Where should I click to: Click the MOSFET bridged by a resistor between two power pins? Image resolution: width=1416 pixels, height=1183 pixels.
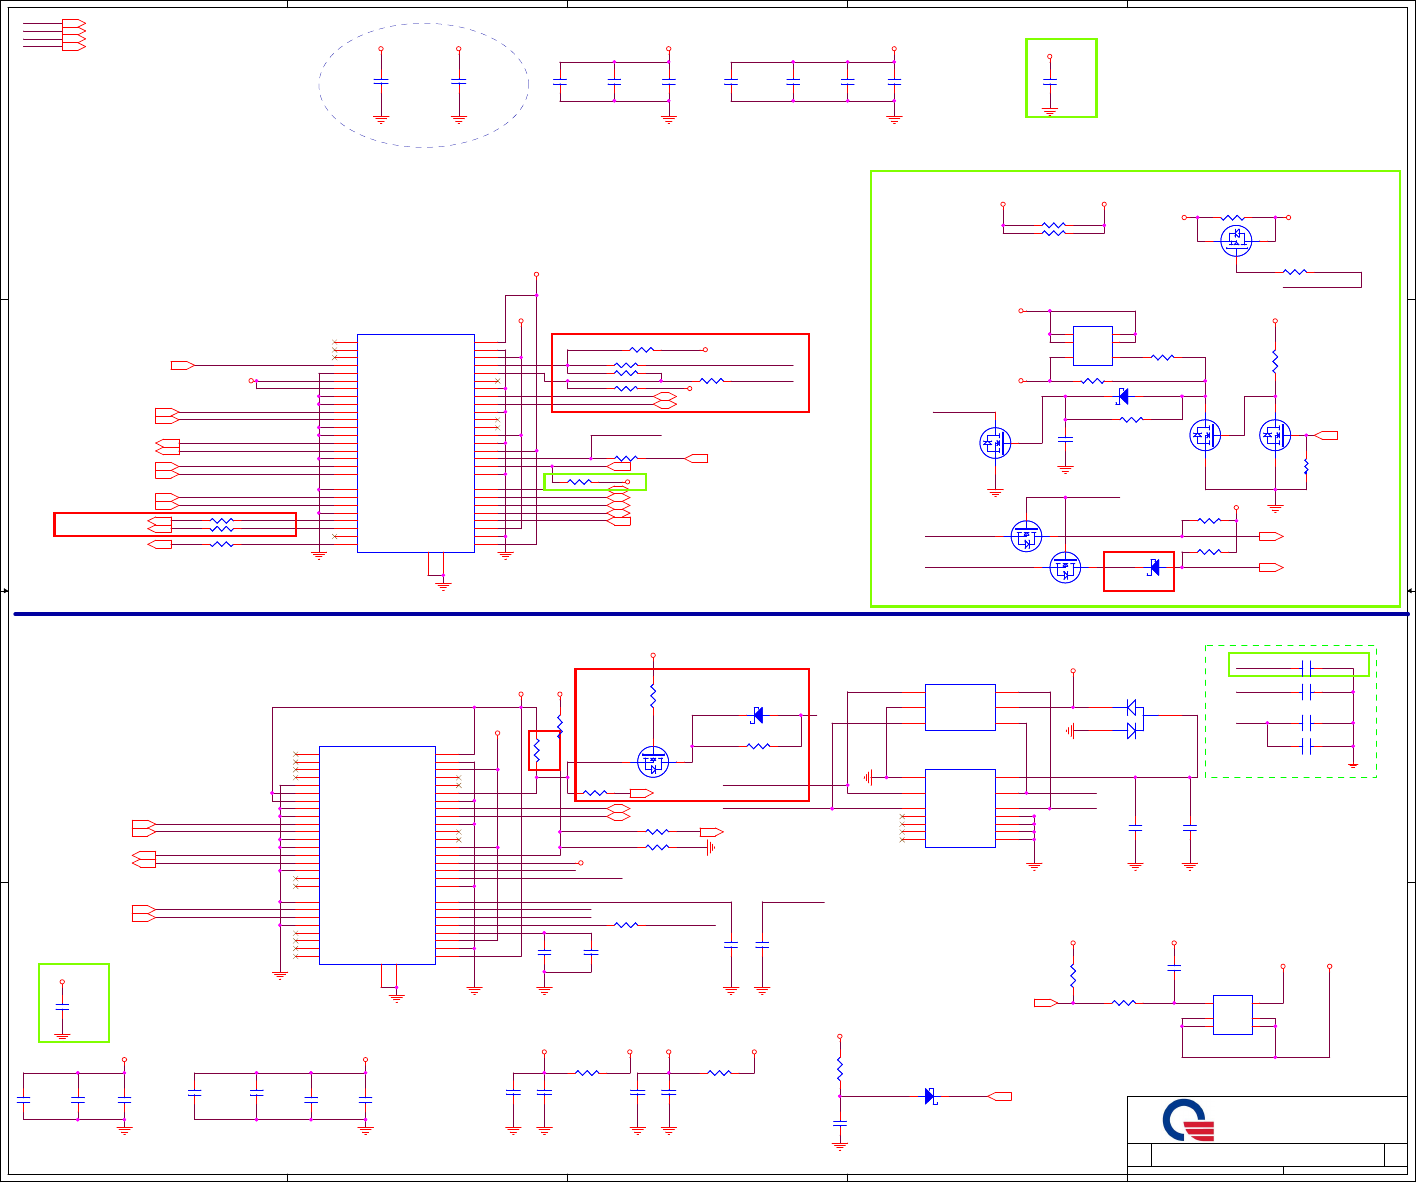click(x=1236, y=239)
